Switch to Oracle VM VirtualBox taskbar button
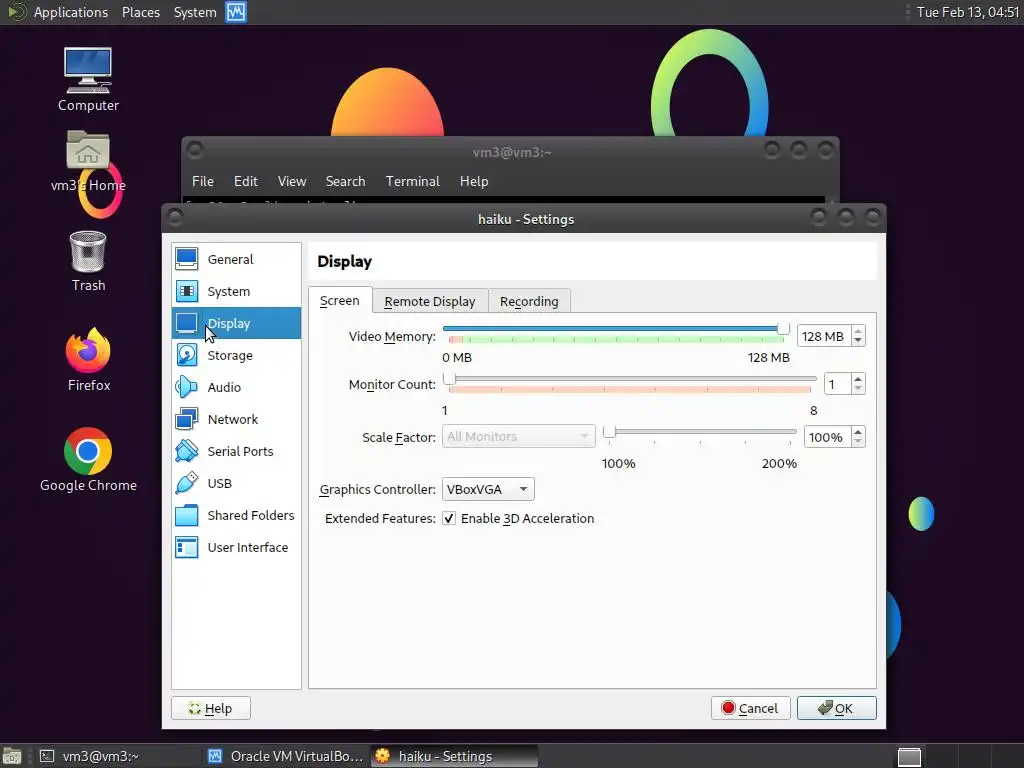The image size is (1024, 768). (286, 756)
